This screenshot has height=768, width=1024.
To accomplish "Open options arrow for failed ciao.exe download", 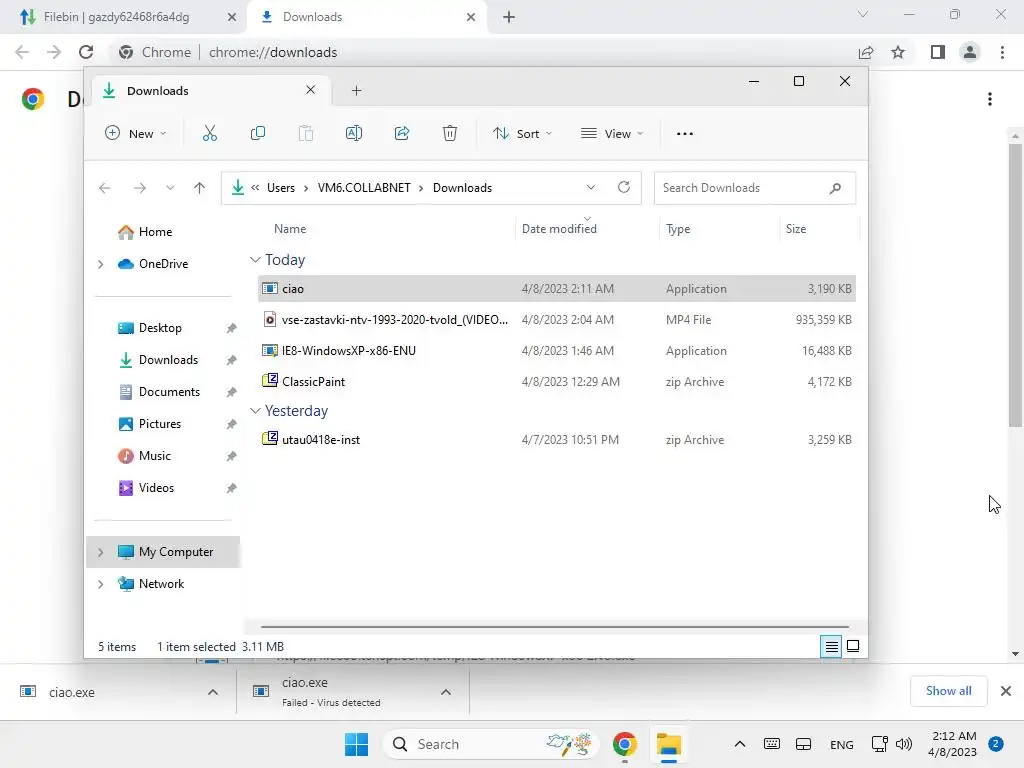I will click(x=446, y=692).
